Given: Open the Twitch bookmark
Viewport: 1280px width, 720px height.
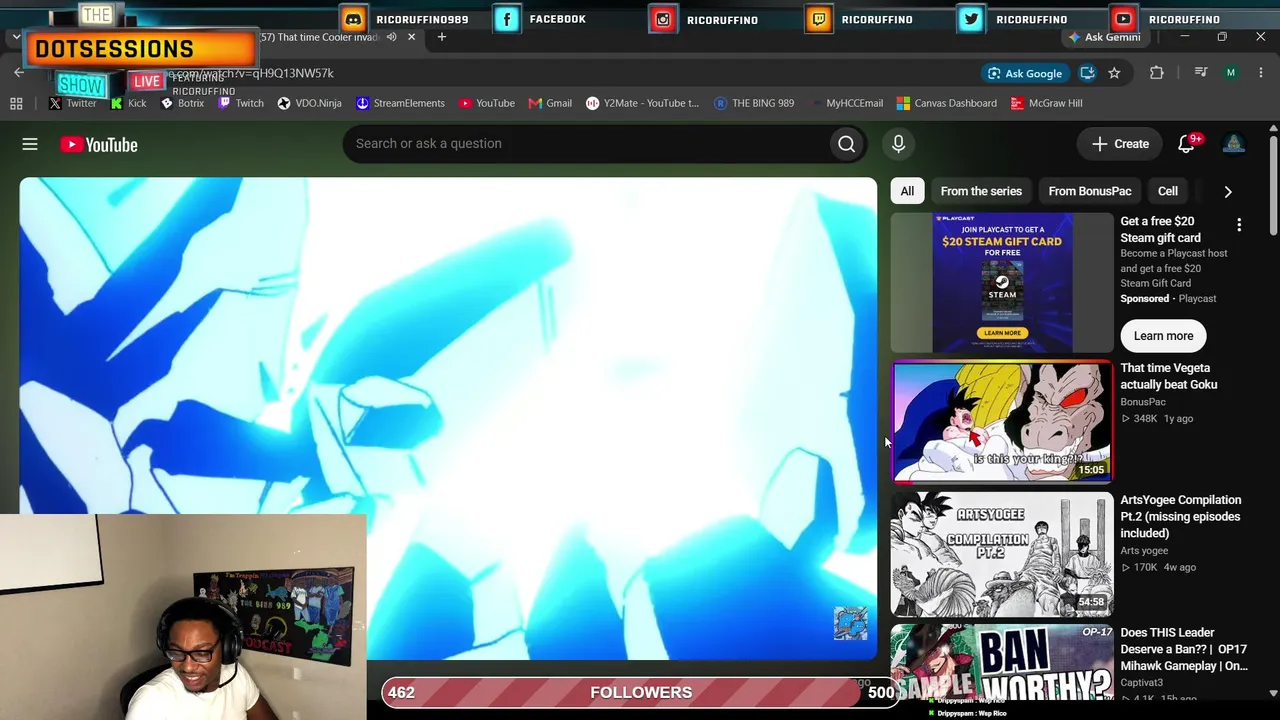Looking at the screenshot, I should point(241,103).
